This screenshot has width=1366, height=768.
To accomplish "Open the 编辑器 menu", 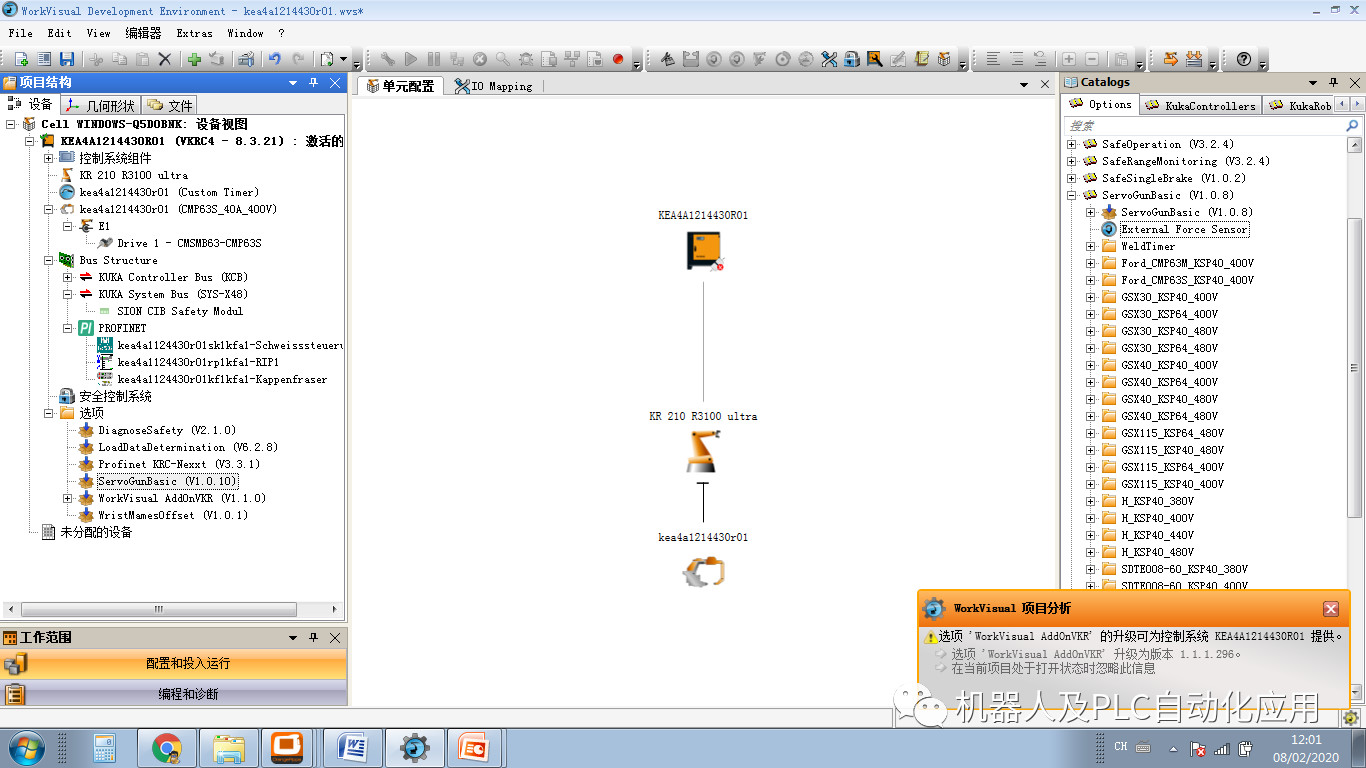I will tap(144, 33).
